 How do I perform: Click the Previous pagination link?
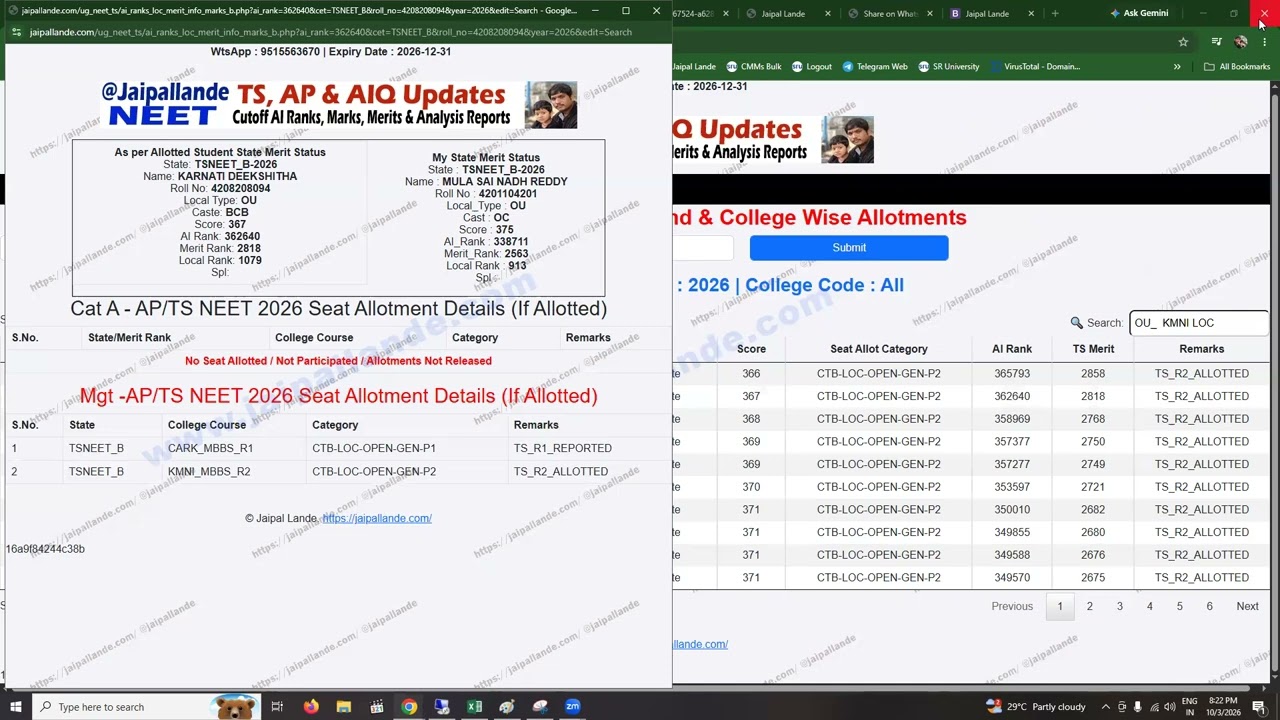1012,606
